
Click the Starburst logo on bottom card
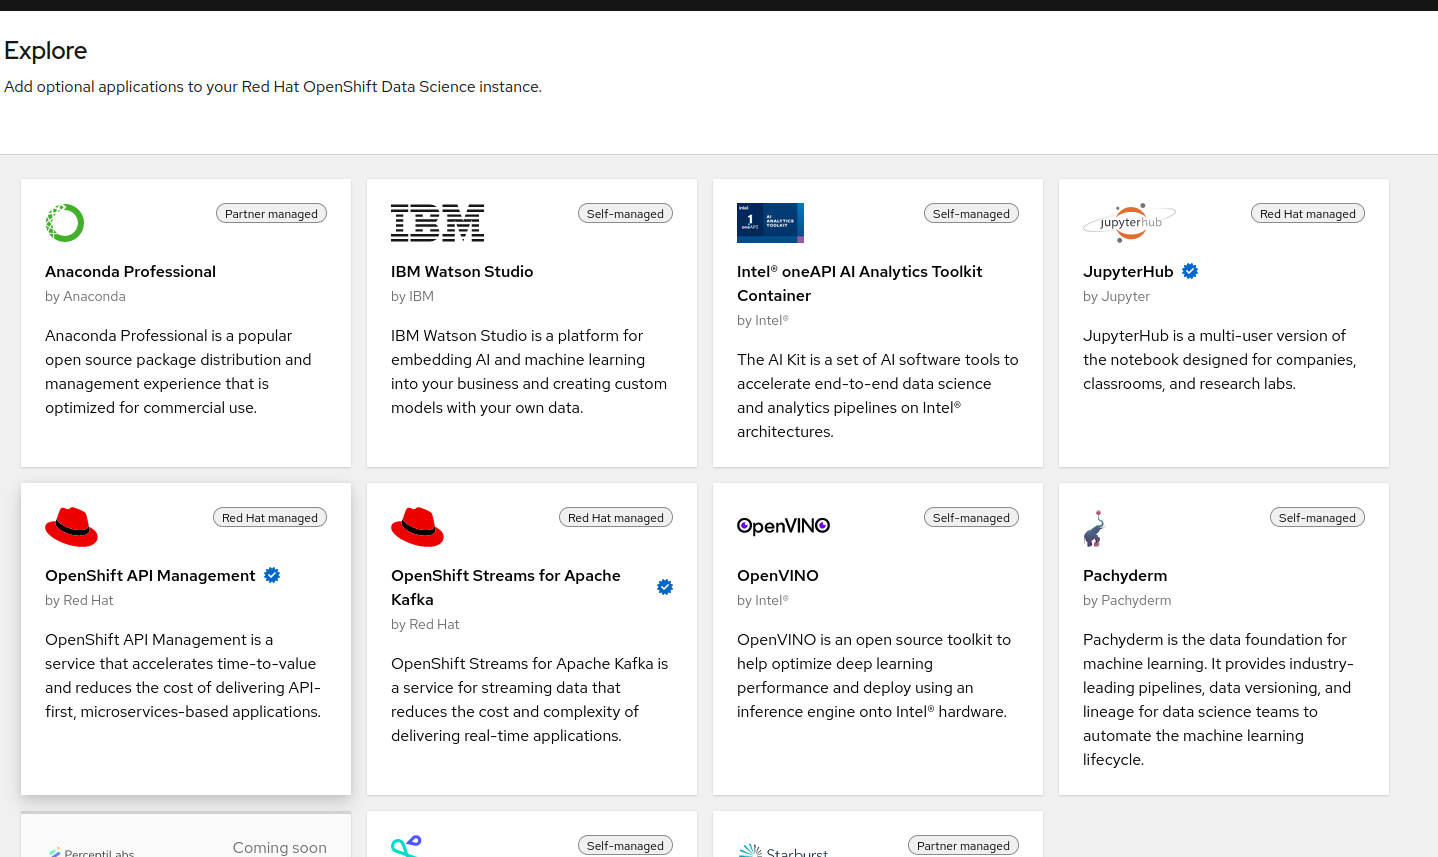pos(783,850)
